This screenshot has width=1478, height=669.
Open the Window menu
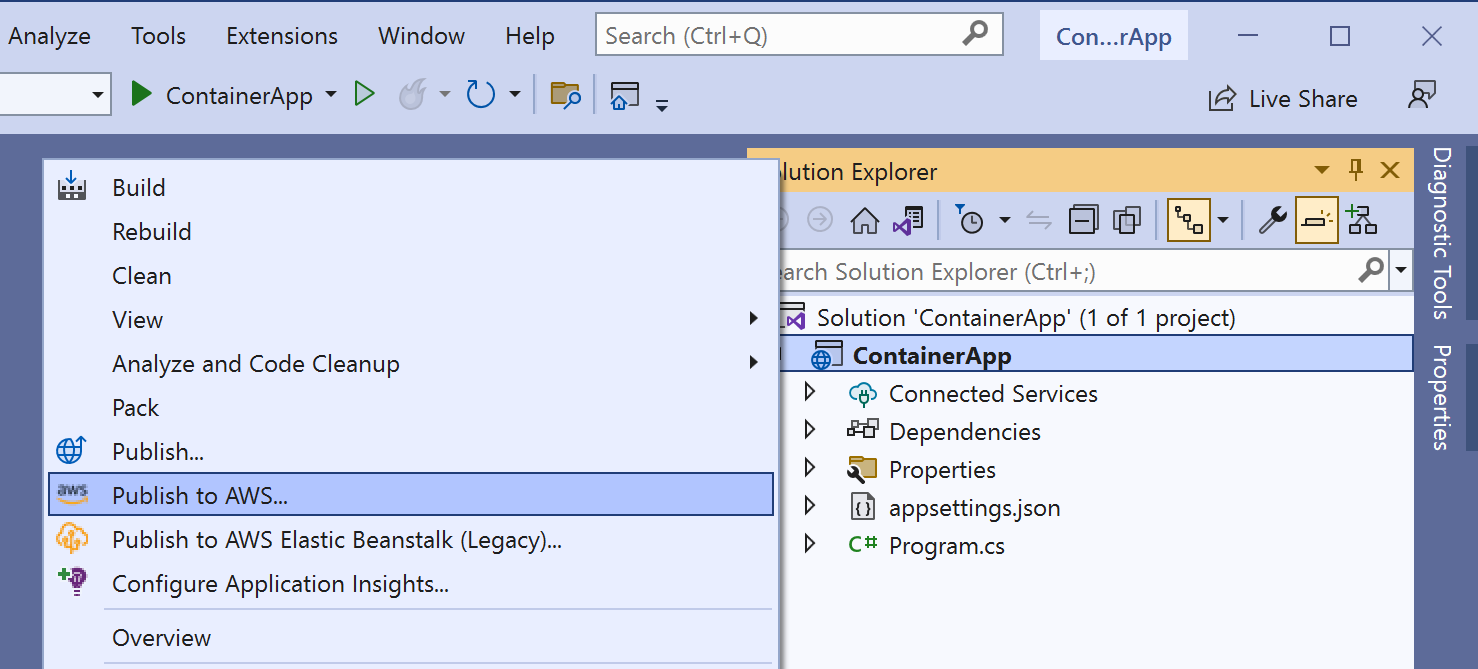421,36
